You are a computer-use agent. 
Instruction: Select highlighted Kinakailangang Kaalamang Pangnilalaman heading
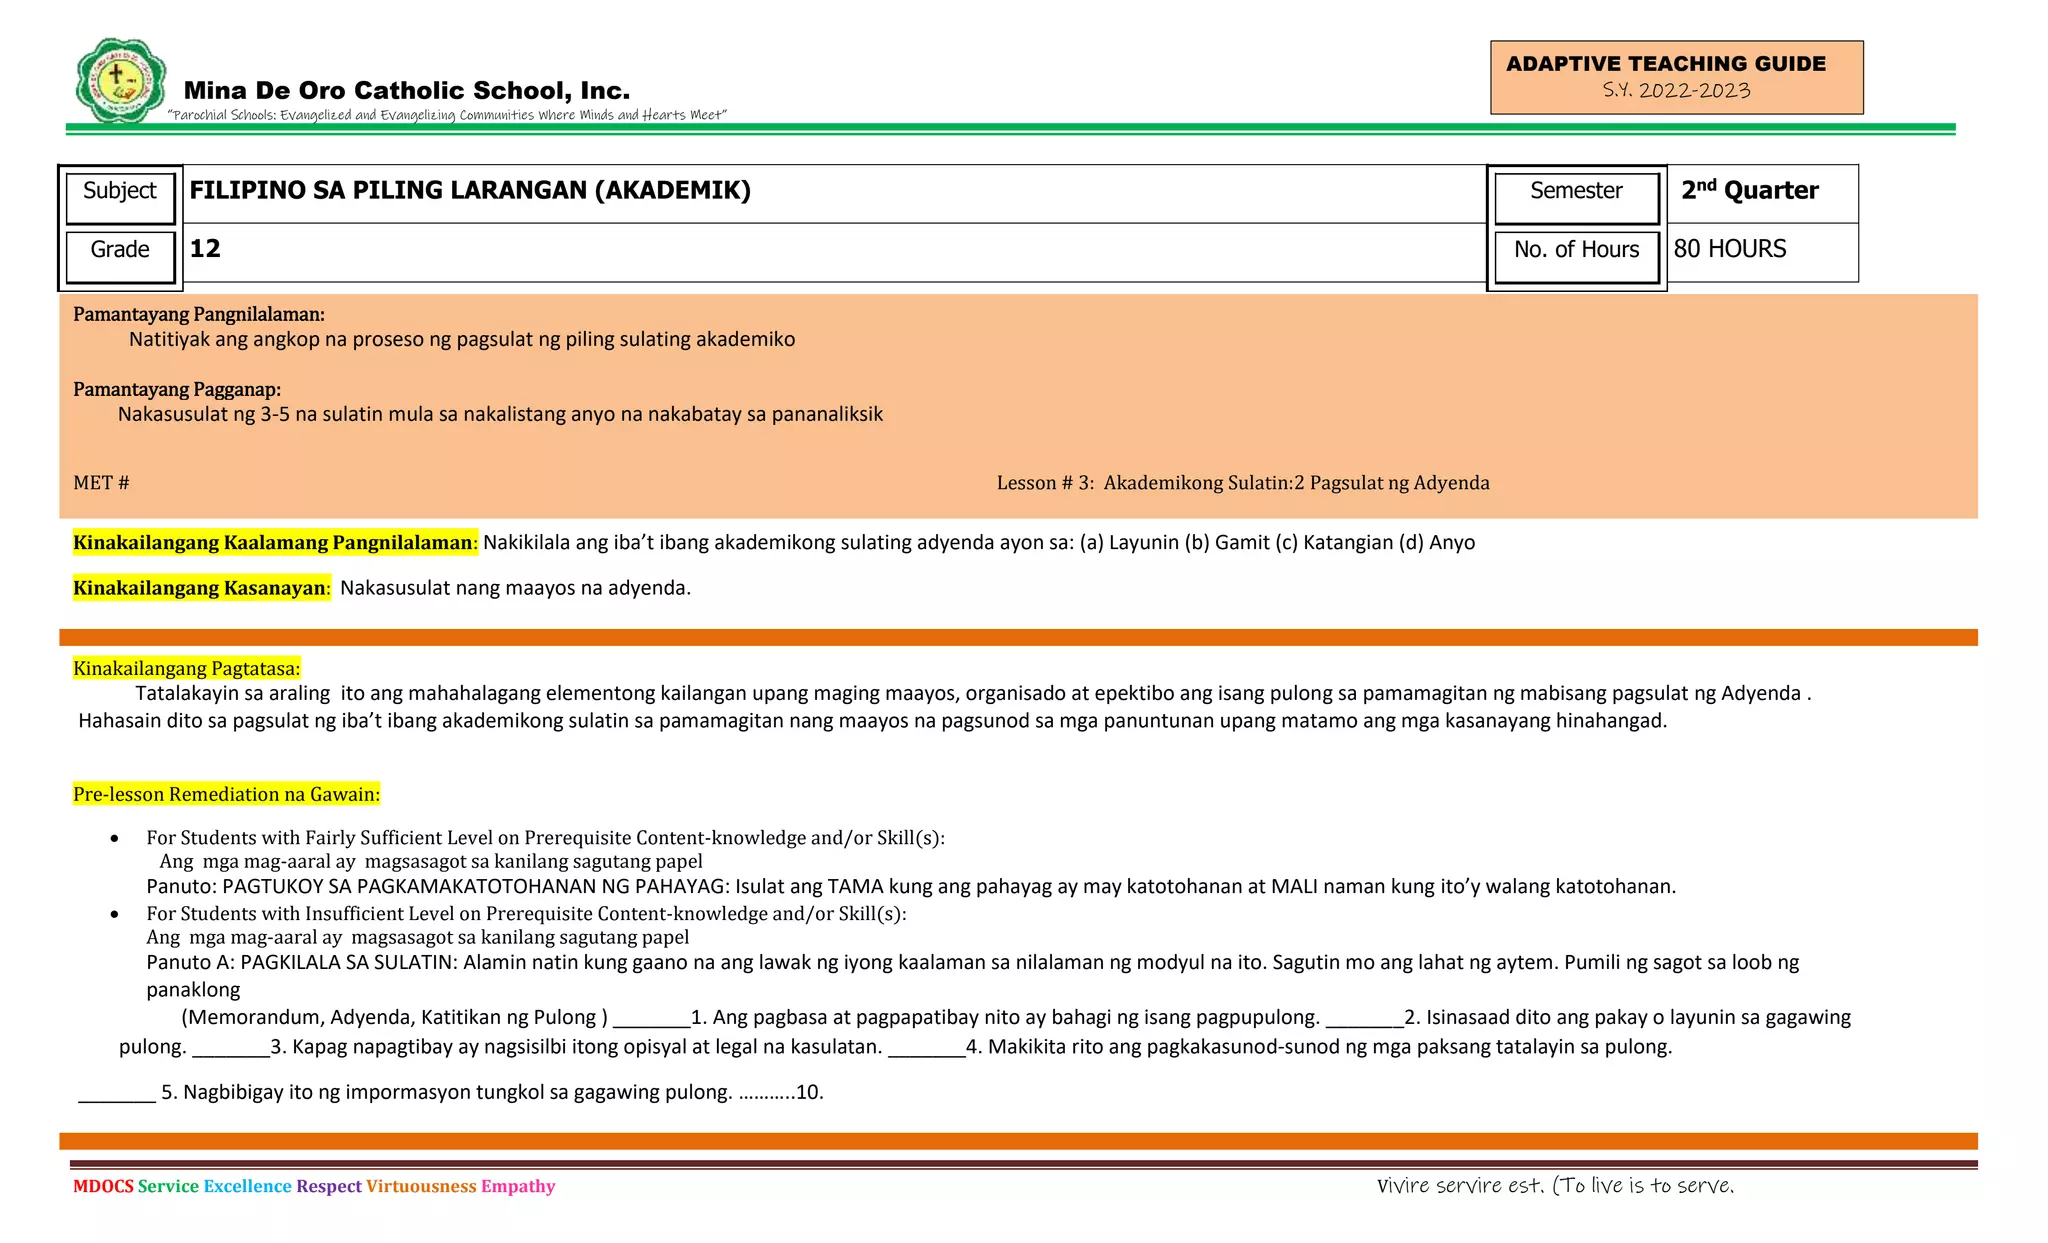pos(275,543)
